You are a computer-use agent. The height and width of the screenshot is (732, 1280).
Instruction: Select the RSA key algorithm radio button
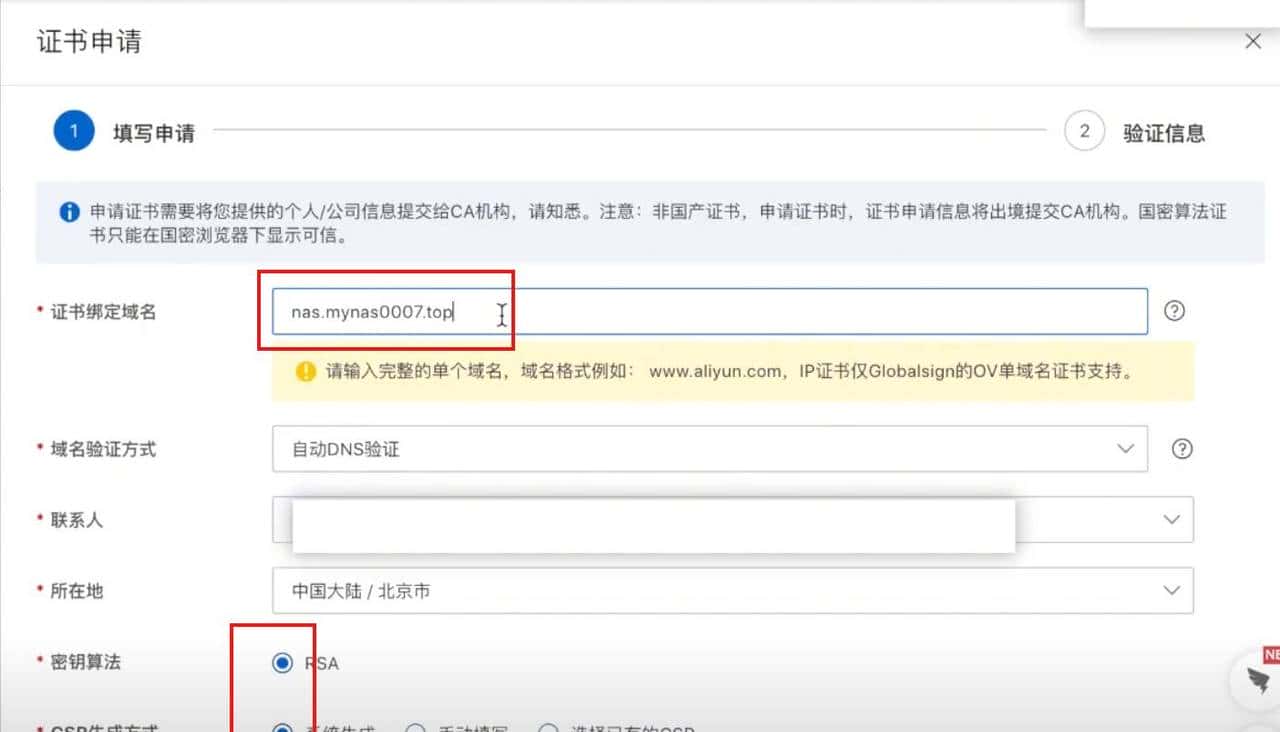tap(284, 662)
